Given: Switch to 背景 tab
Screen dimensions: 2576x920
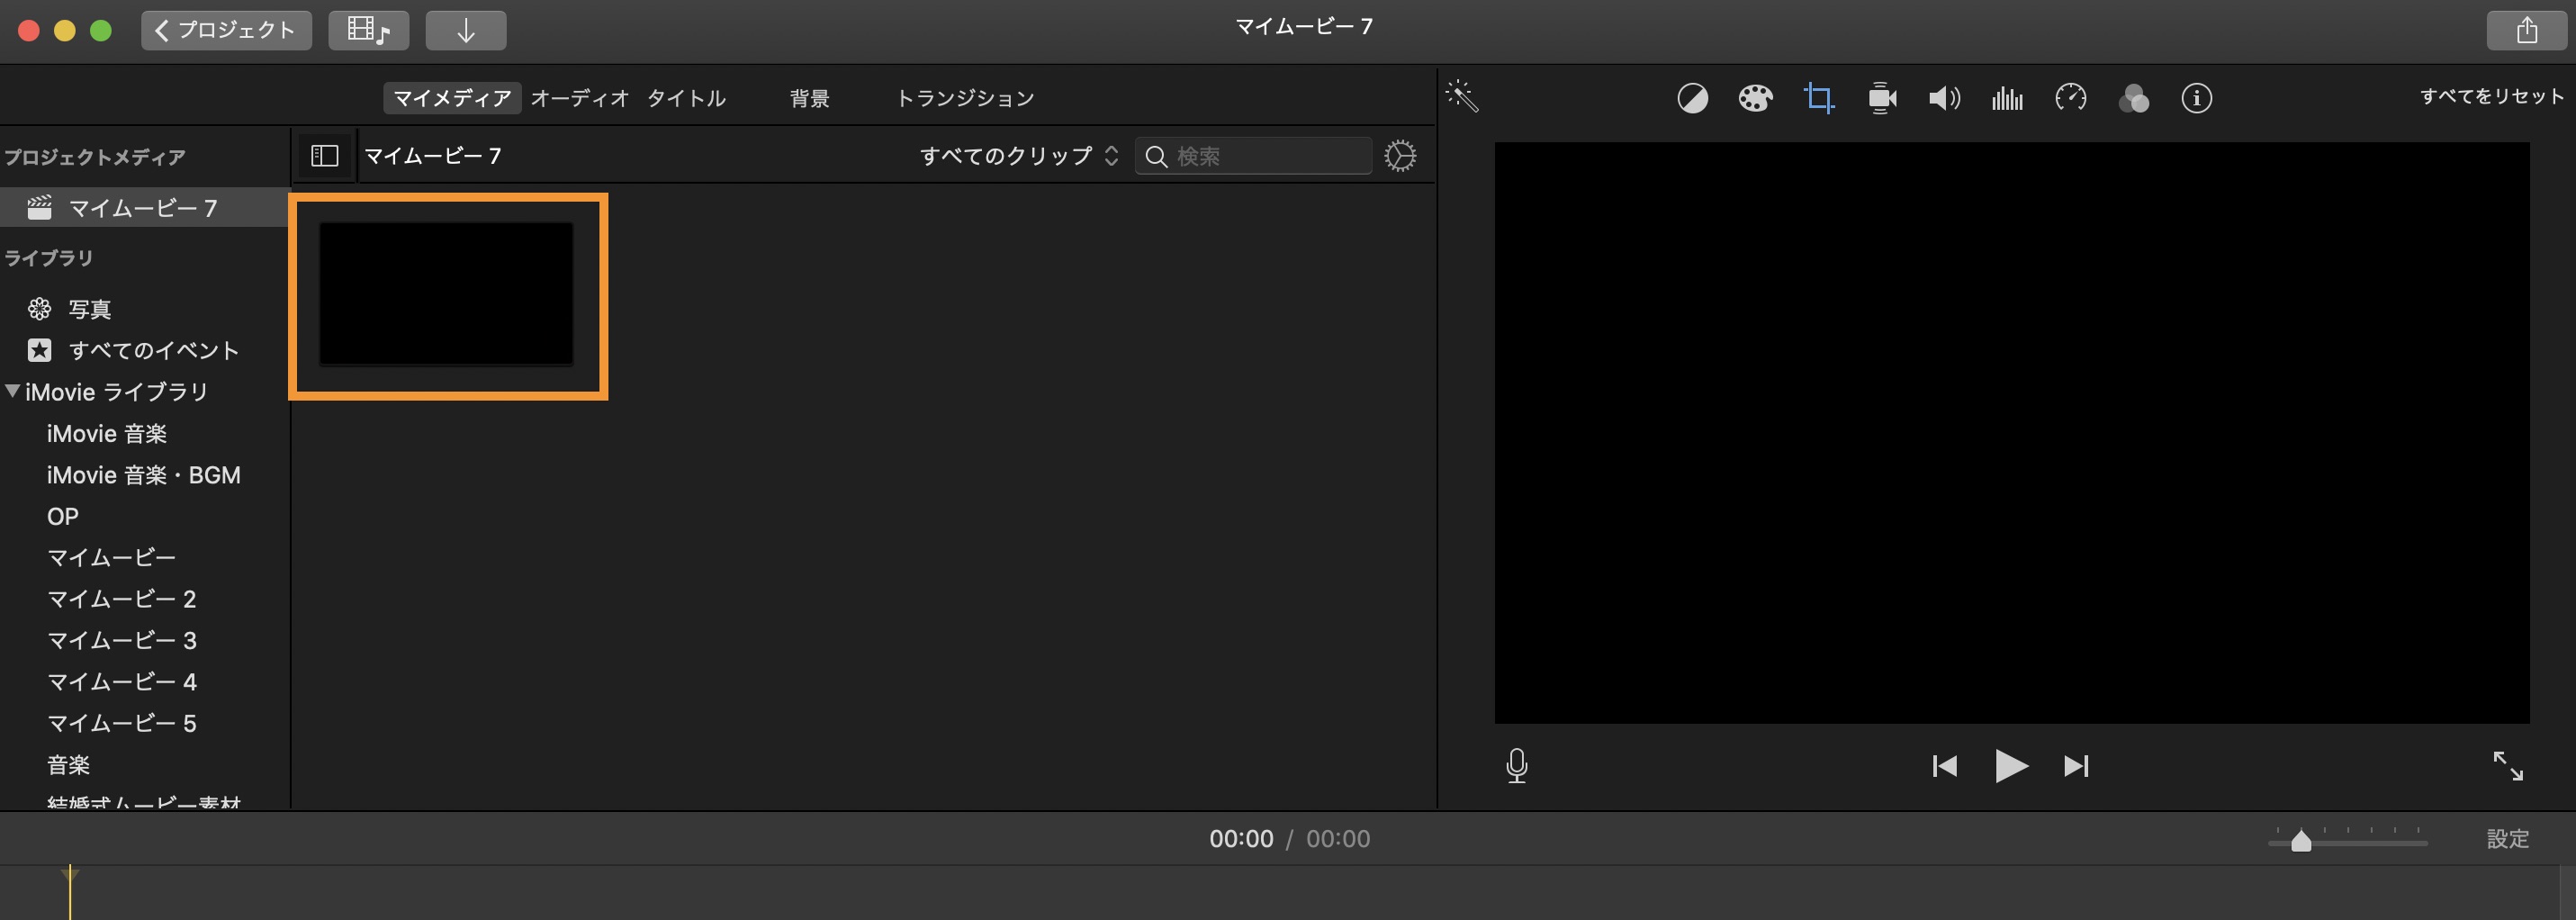Looking at the screenshot, I should click(x=809, y=98).
